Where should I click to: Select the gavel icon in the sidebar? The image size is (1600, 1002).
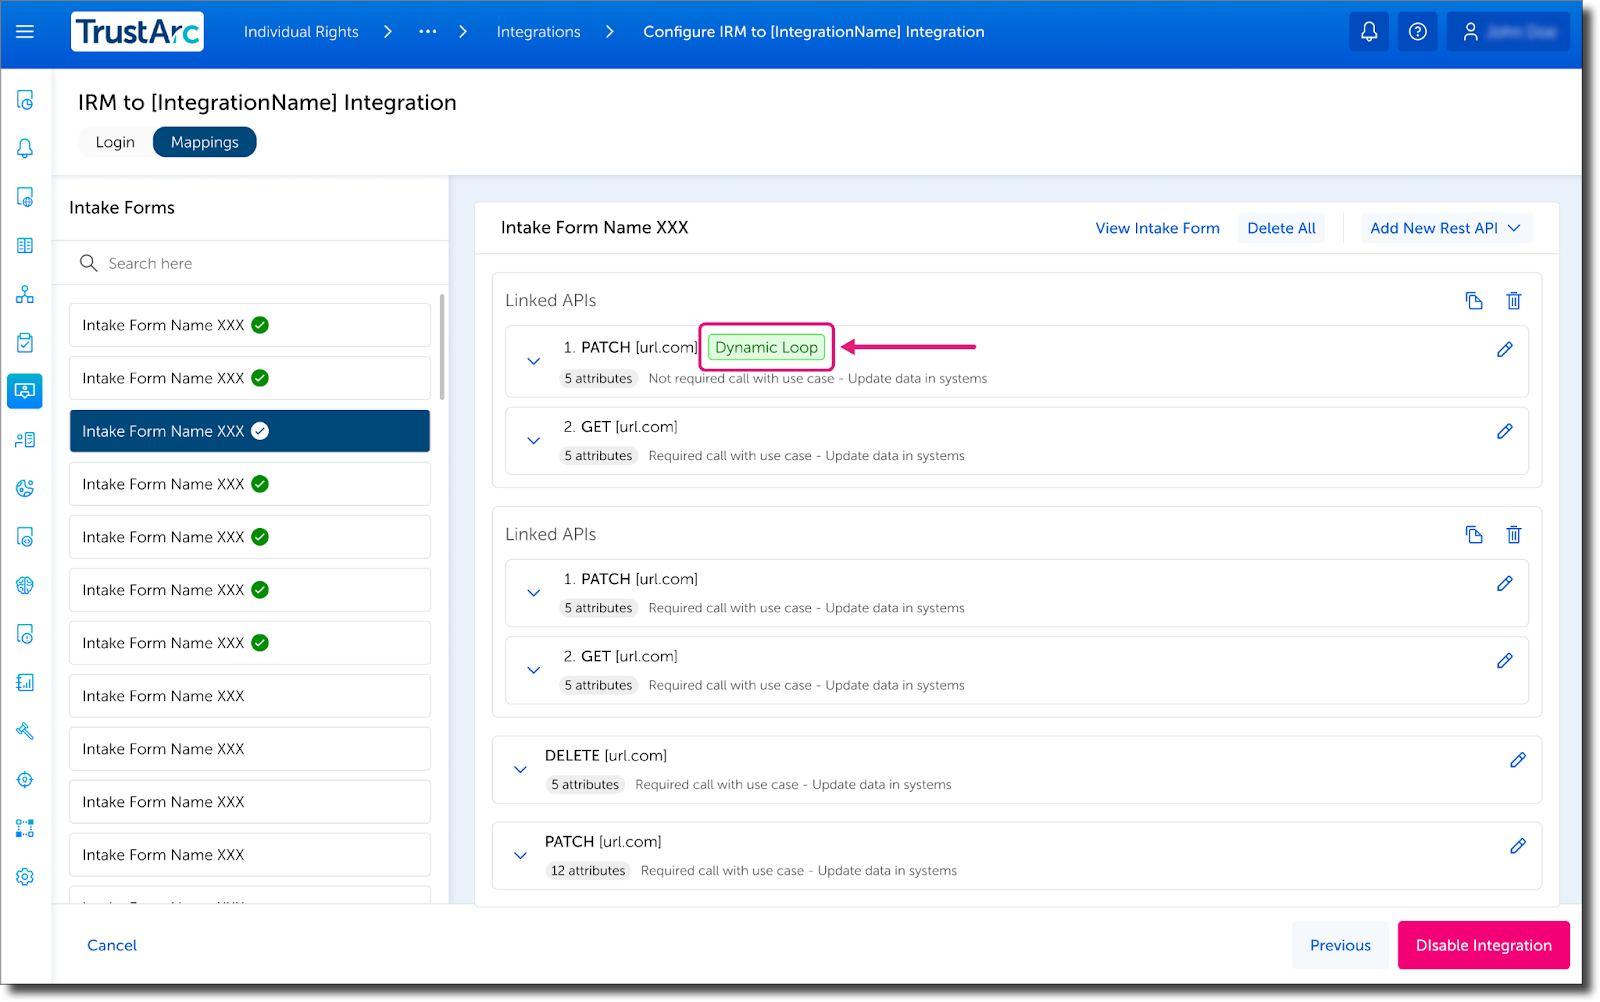(25, 731)
